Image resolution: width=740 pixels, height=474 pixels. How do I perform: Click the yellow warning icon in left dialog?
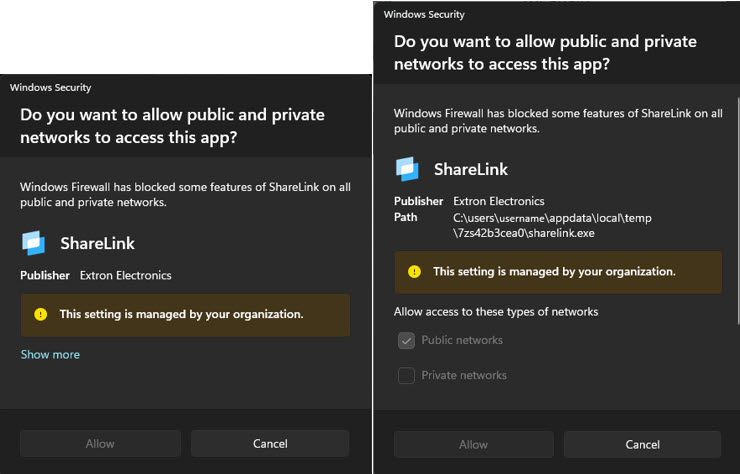coord(41,314)
